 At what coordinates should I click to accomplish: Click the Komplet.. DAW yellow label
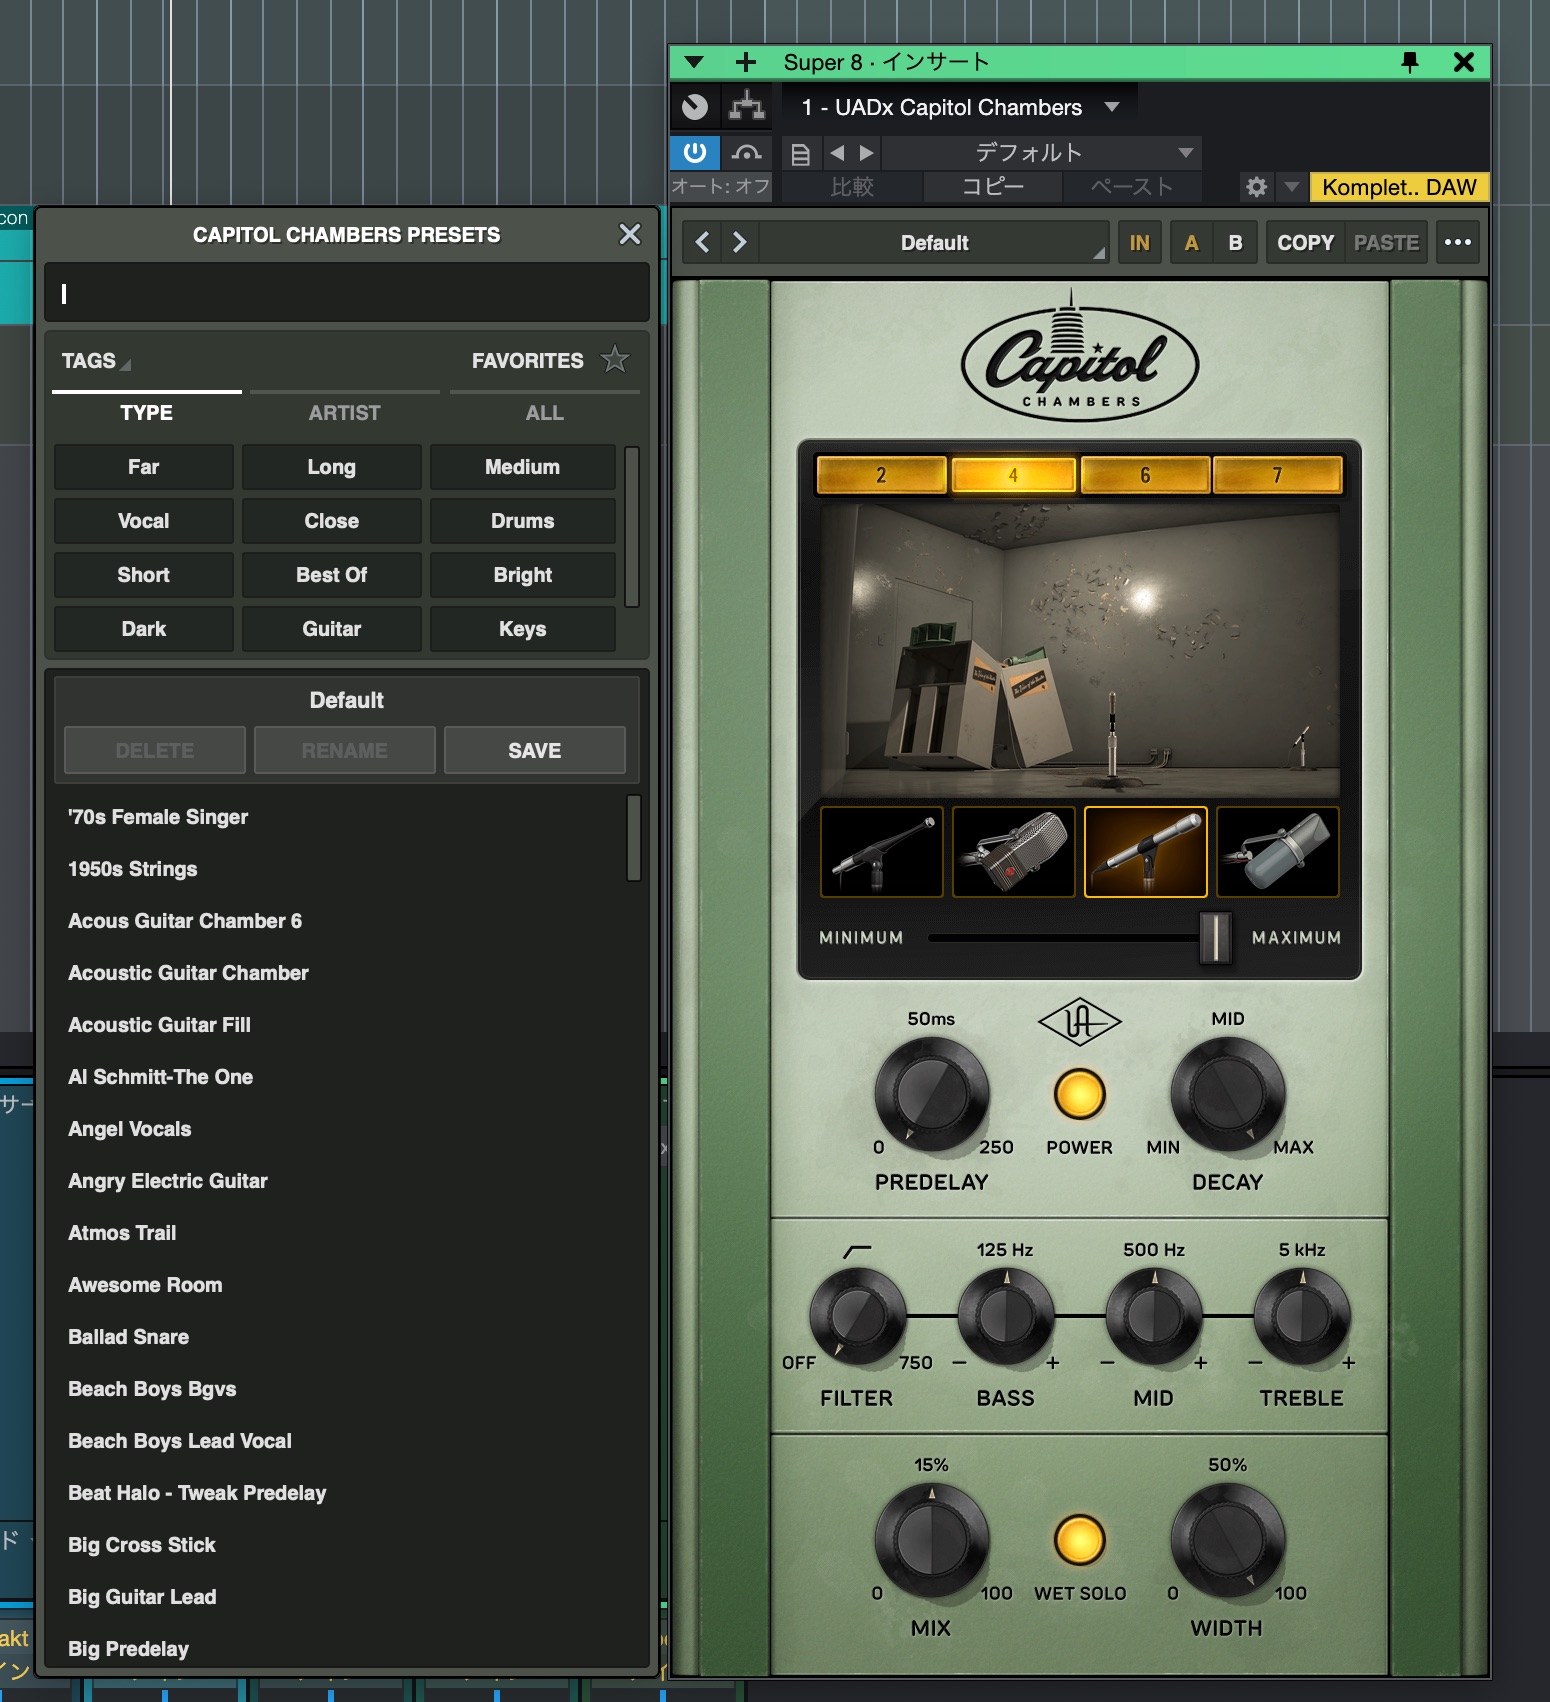pos(1398,187)
